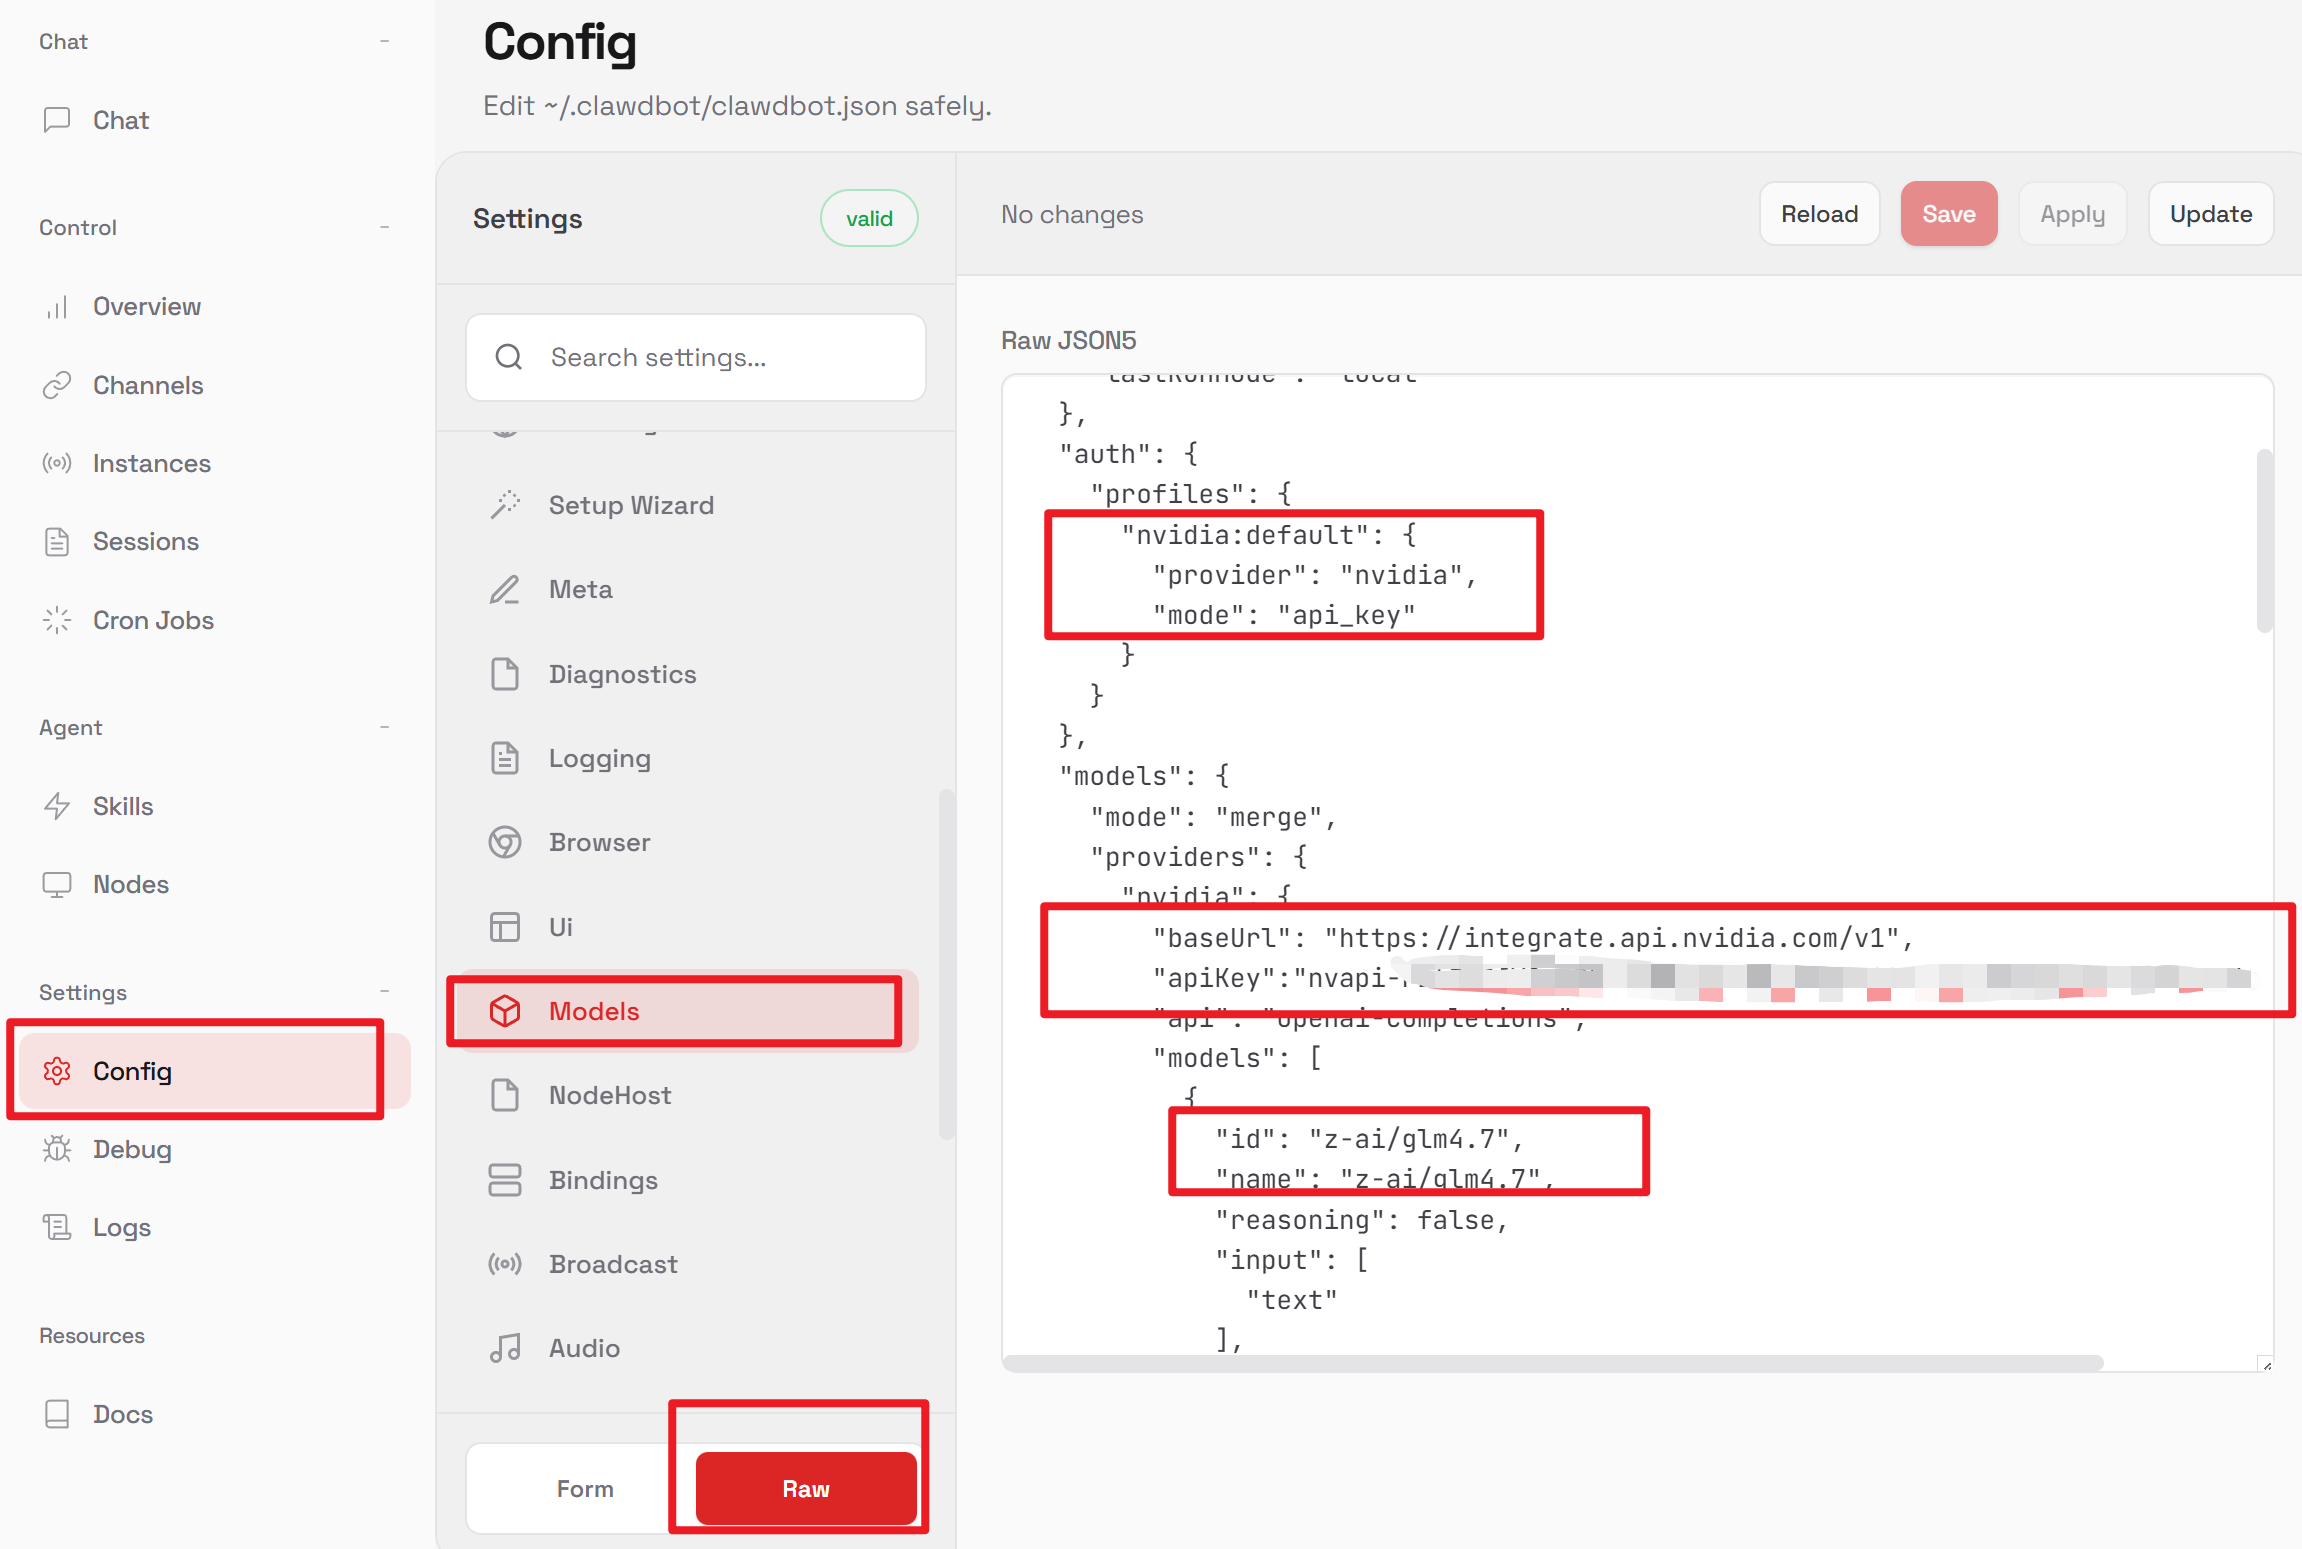Collapse the Chat sidebar section

pos(384,41)
